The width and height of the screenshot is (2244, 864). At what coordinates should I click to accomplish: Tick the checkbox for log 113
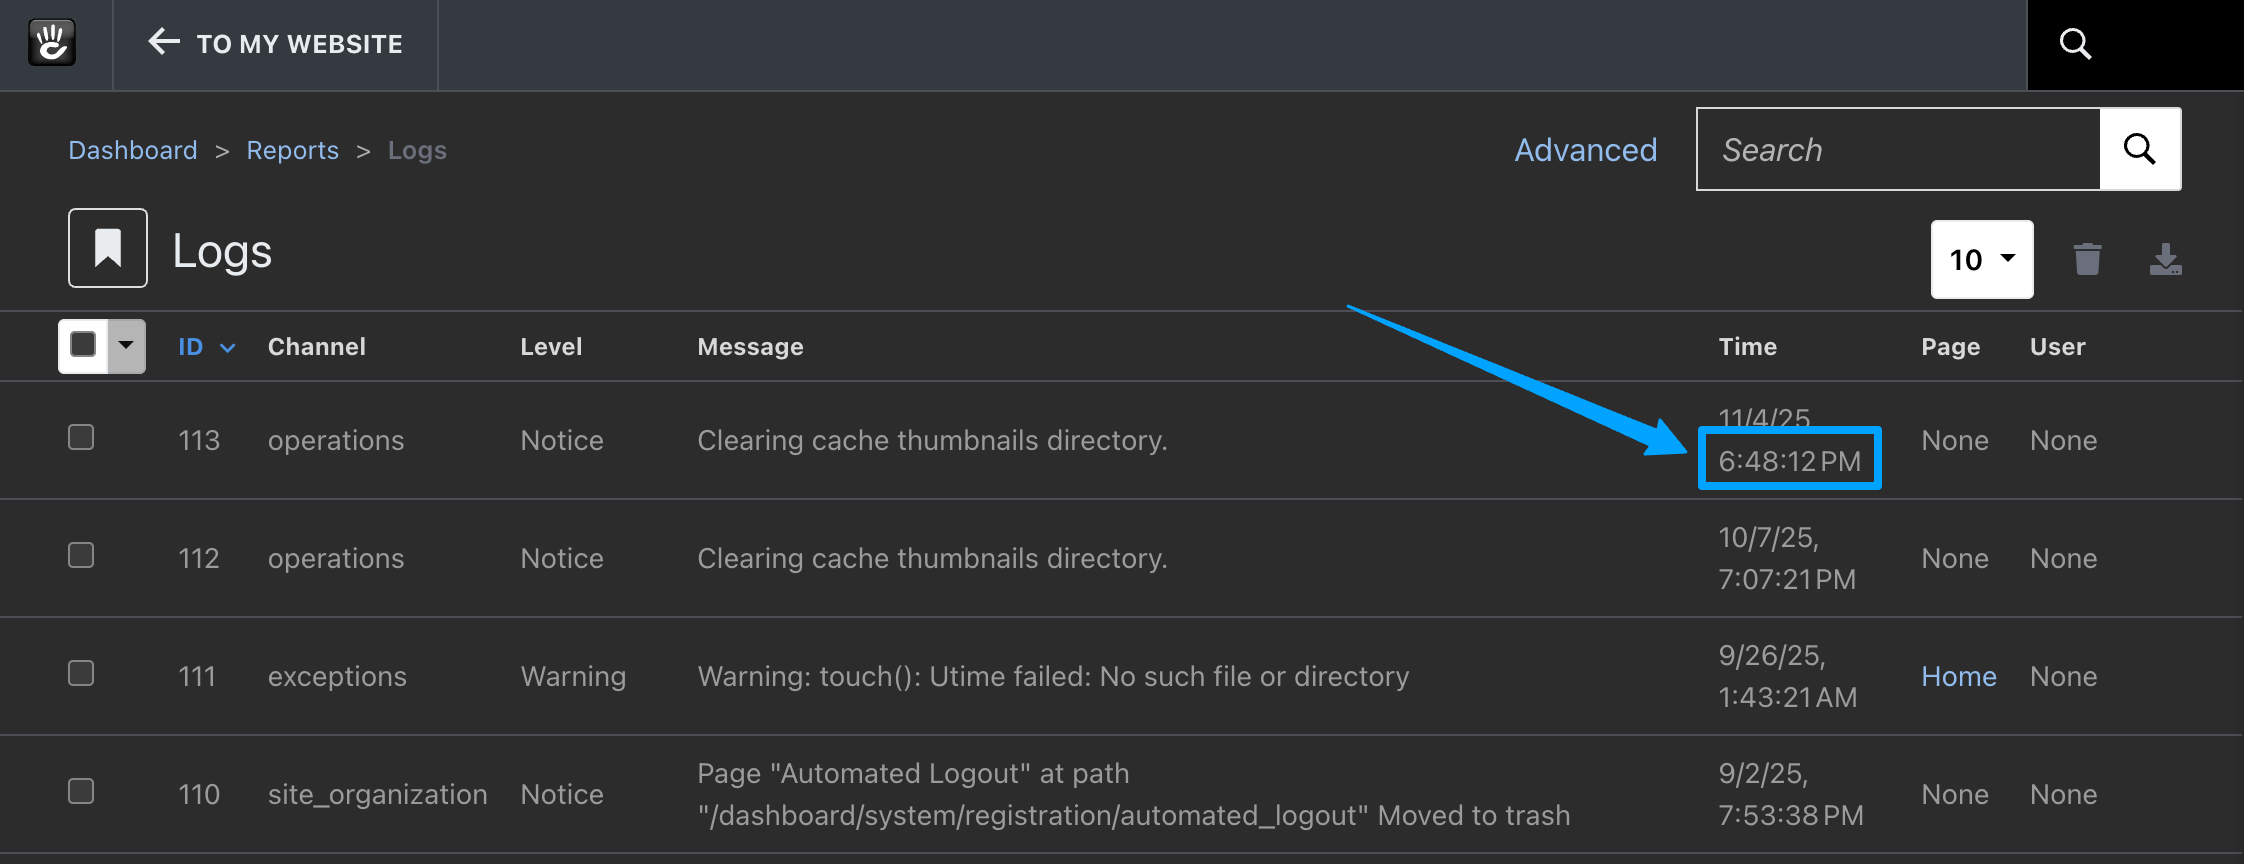coord(81,438)
